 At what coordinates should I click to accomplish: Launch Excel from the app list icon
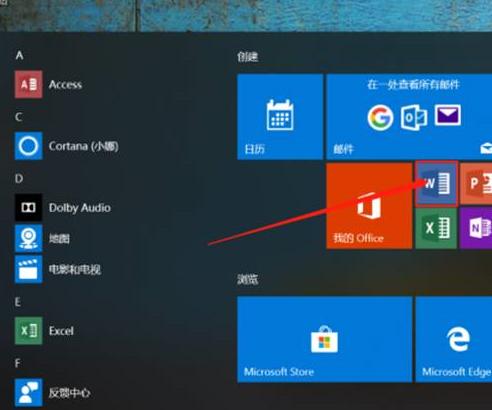pyautogui.click(x=28, y=331)
